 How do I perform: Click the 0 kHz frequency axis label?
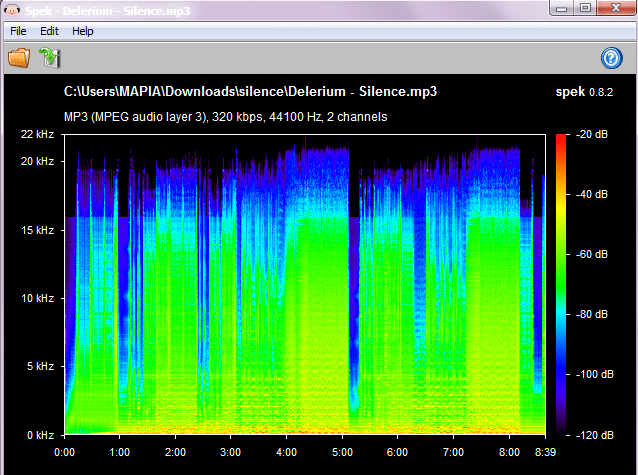(x=40, y=436)
